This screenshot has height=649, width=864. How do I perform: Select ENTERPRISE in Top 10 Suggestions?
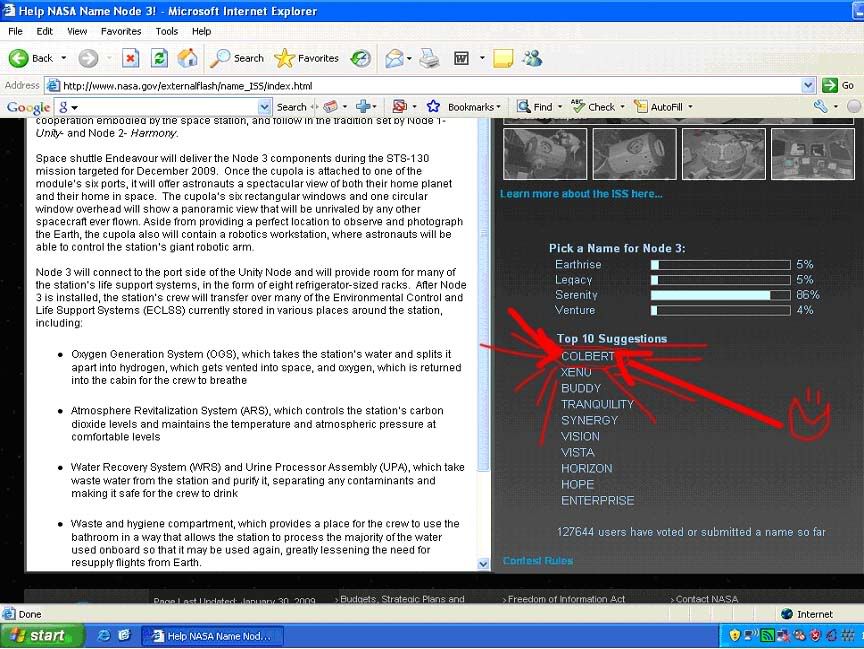coord(597,501)
